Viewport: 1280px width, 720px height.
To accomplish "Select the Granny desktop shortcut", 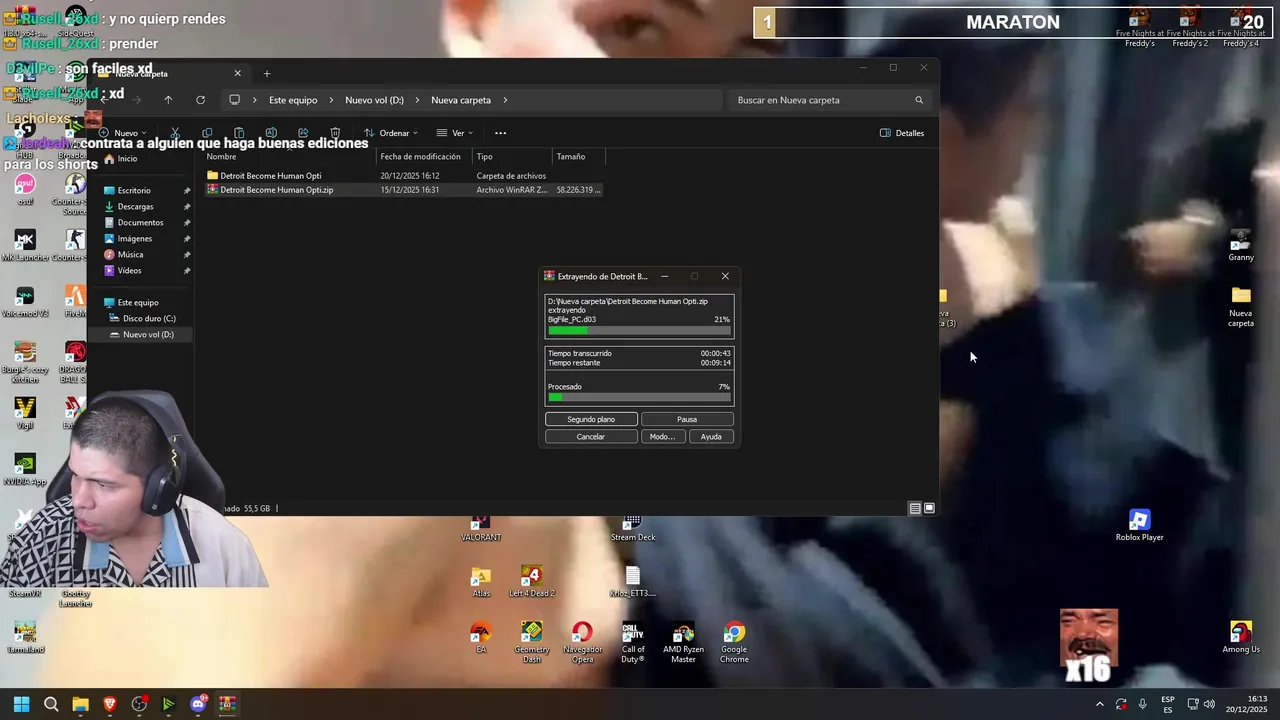I will [1241, 246].
